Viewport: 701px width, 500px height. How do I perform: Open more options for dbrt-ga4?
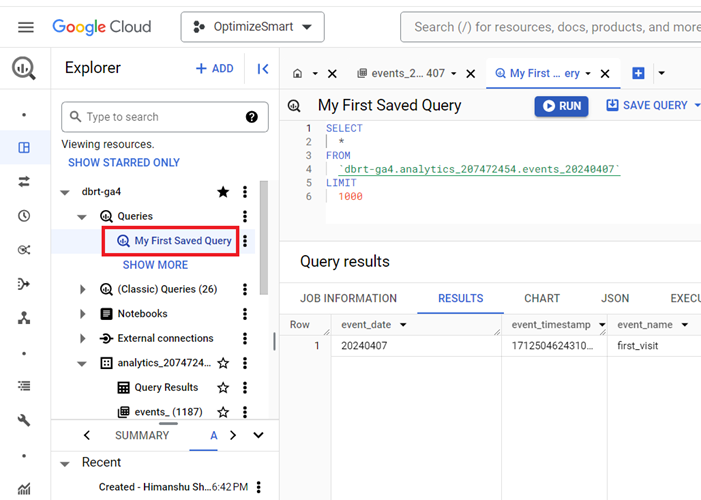[245, 192]
